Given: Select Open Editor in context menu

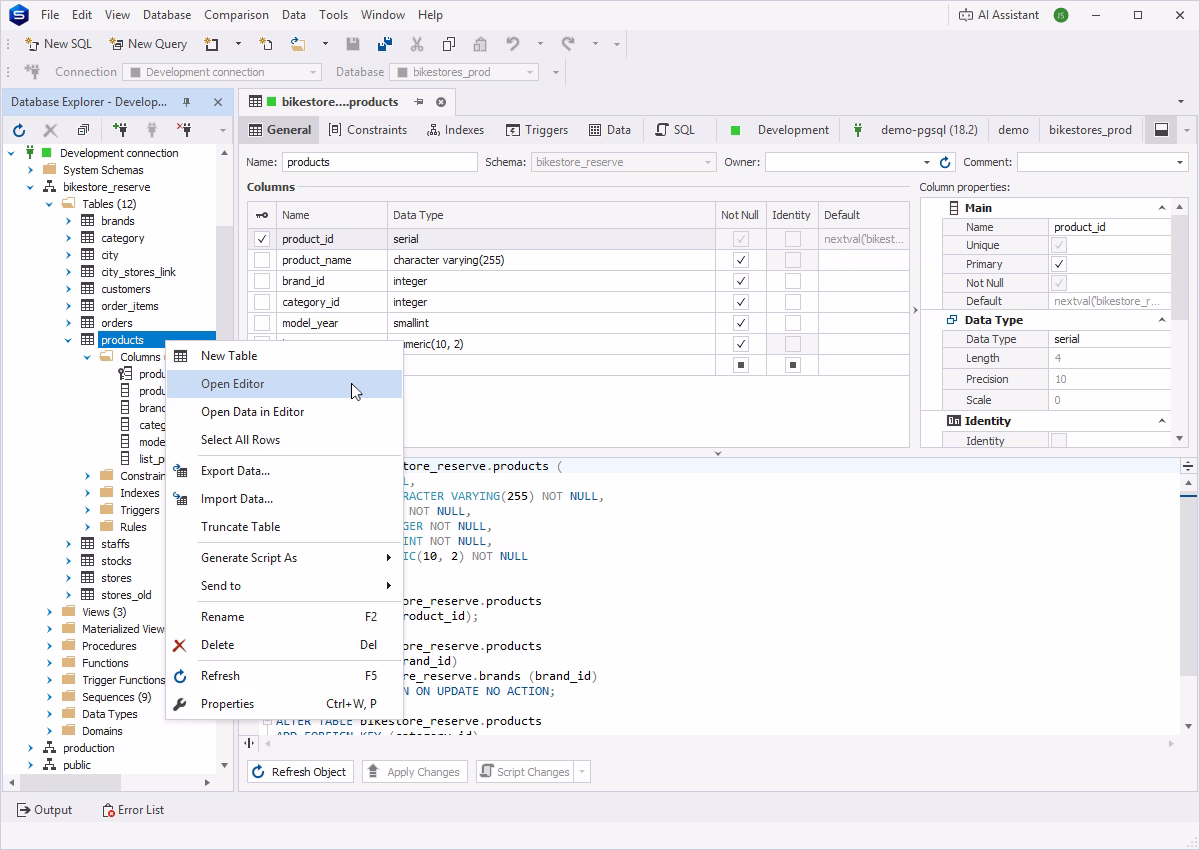Looking at the screenshot, I should (x=284, y=384).
